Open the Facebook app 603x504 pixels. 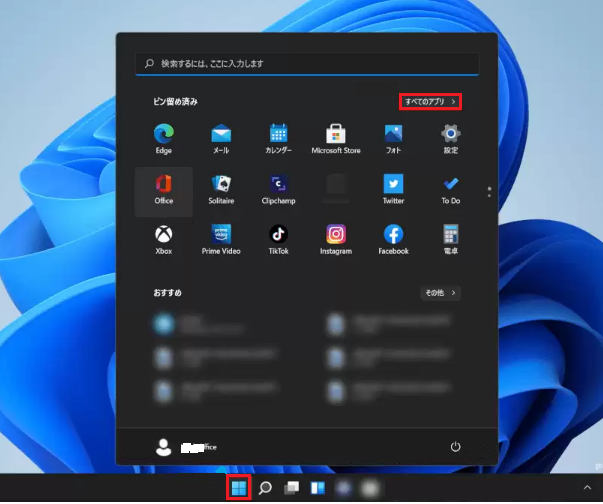pos(393,240)
